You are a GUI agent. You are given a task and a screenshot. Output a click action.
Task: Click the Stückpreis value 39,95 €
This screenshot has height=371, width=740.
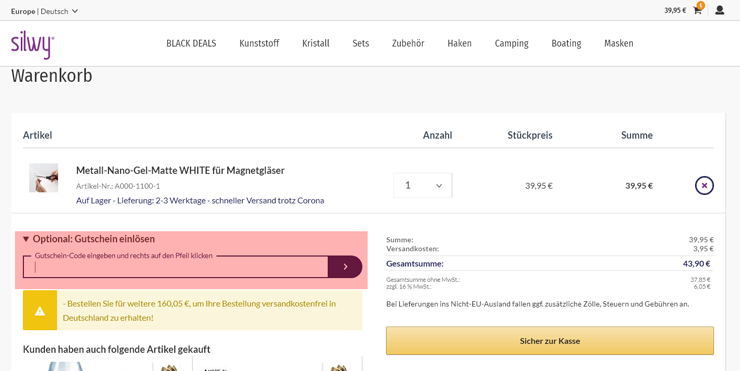[x=538, y=186]
